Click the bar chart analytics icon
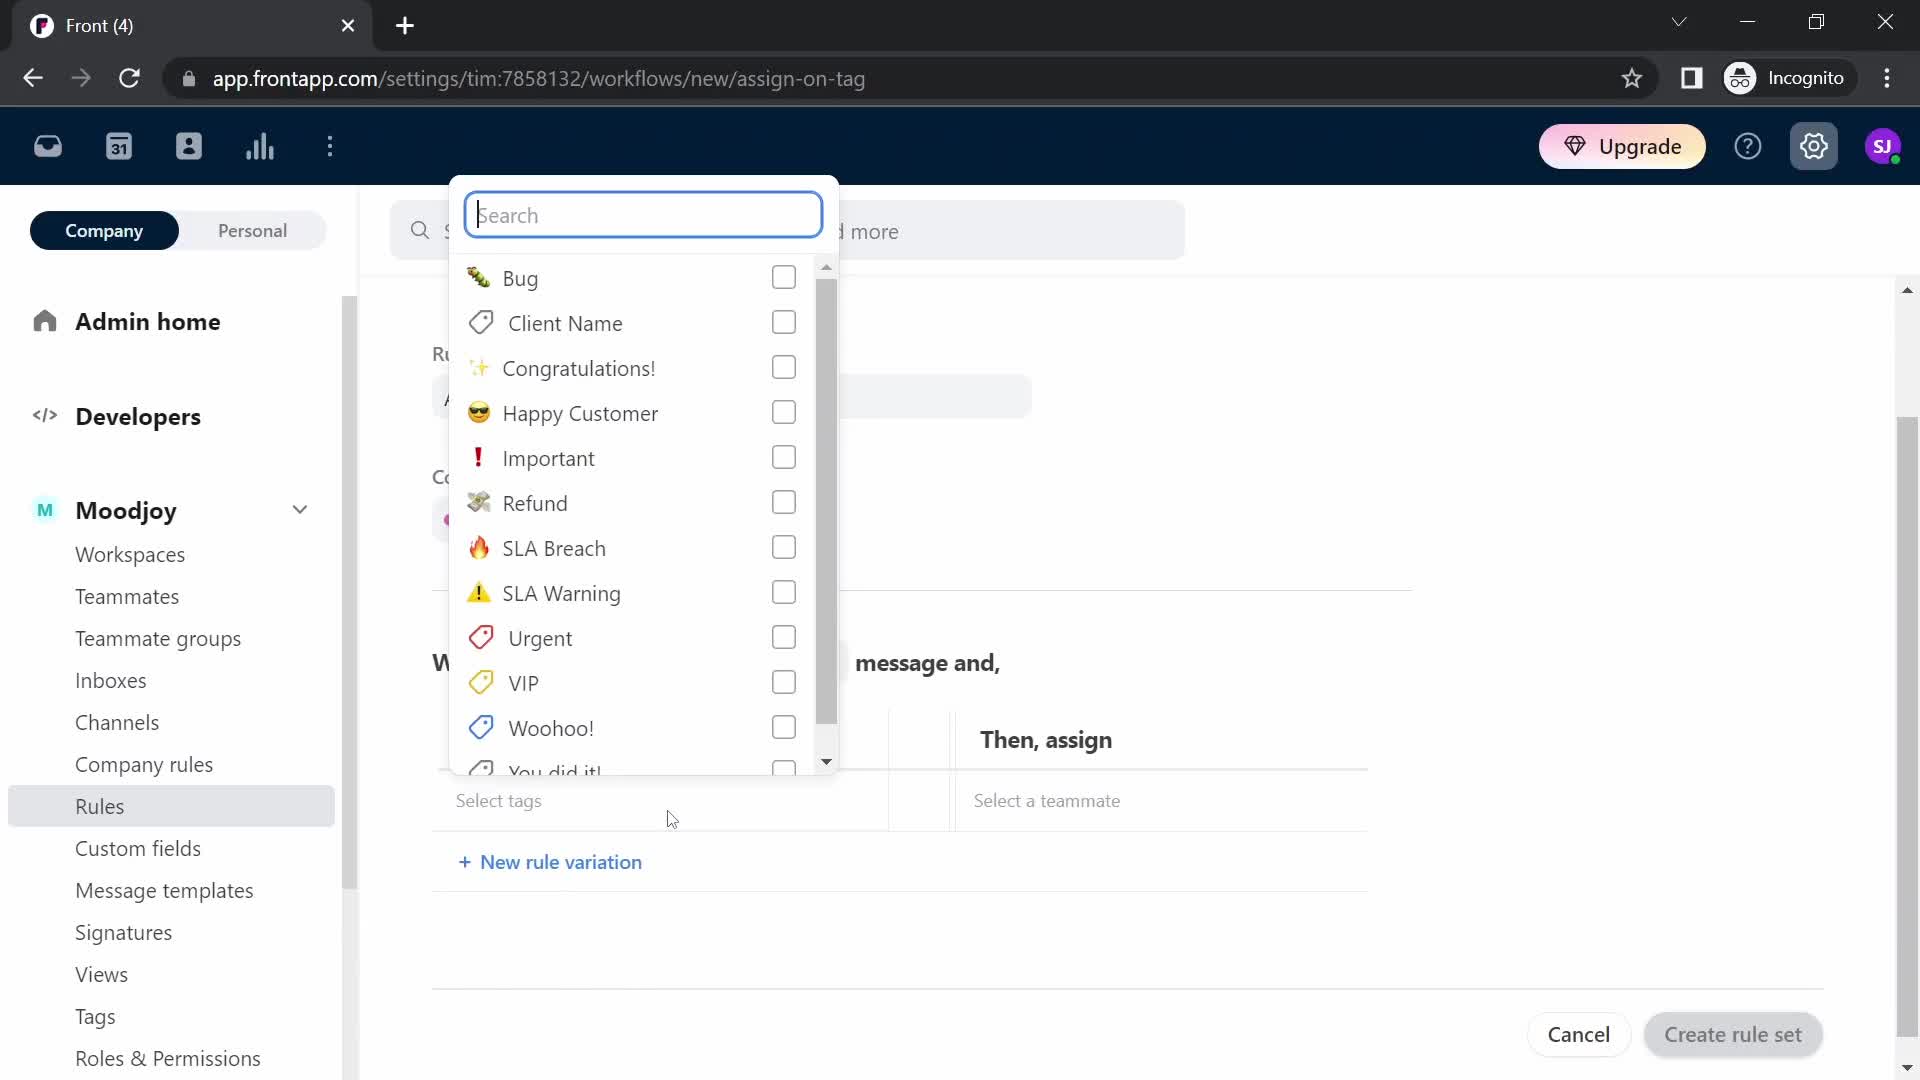The height and width of the screenshot is (1080, 1920). 260,145
